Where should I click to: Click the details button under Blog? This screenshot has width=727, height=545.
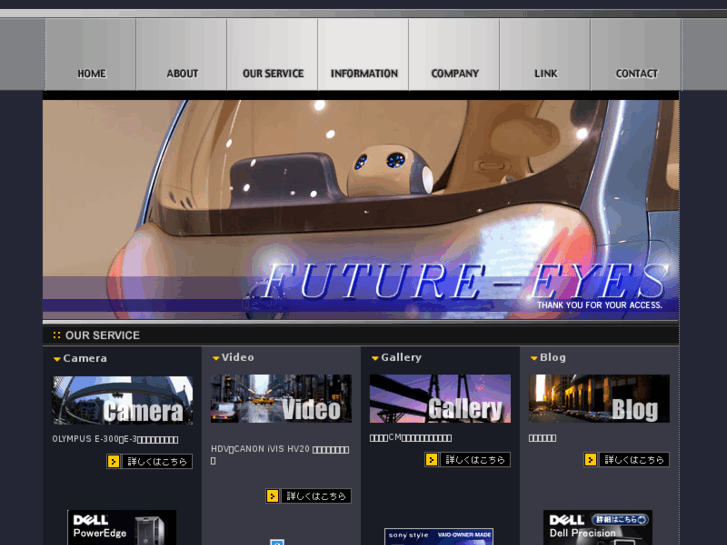click(626, 460)
